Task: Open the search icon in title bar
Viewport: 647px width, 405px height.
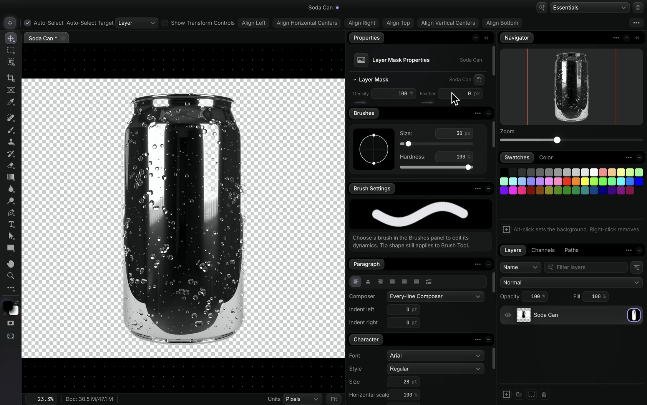Action: (541, 7)
